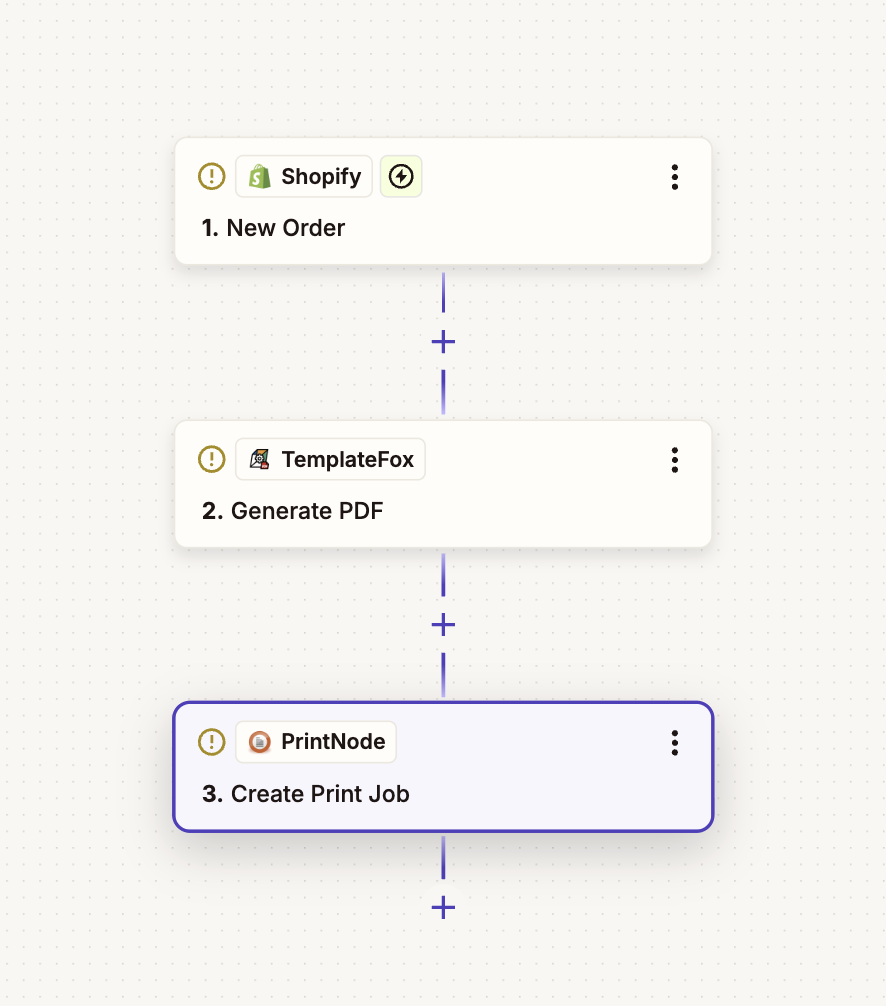
Task: Click the connector line directly above TemplateFox step
Action: [443, 392]
